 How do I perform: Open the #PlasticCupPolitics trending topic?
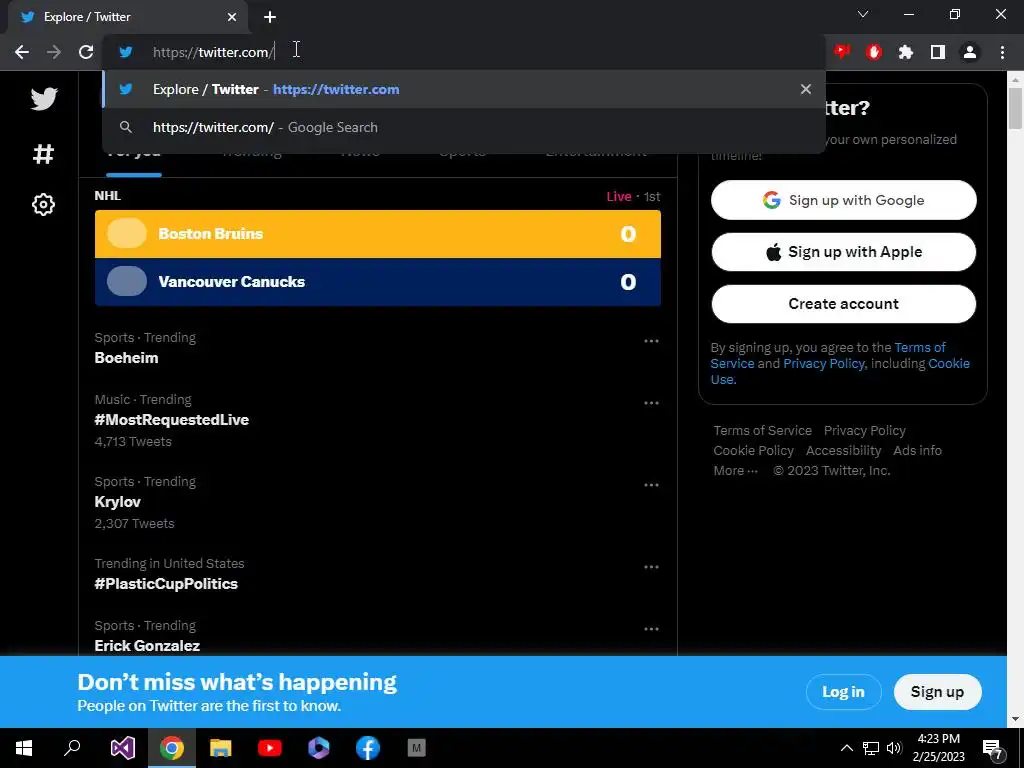[166, 584]
